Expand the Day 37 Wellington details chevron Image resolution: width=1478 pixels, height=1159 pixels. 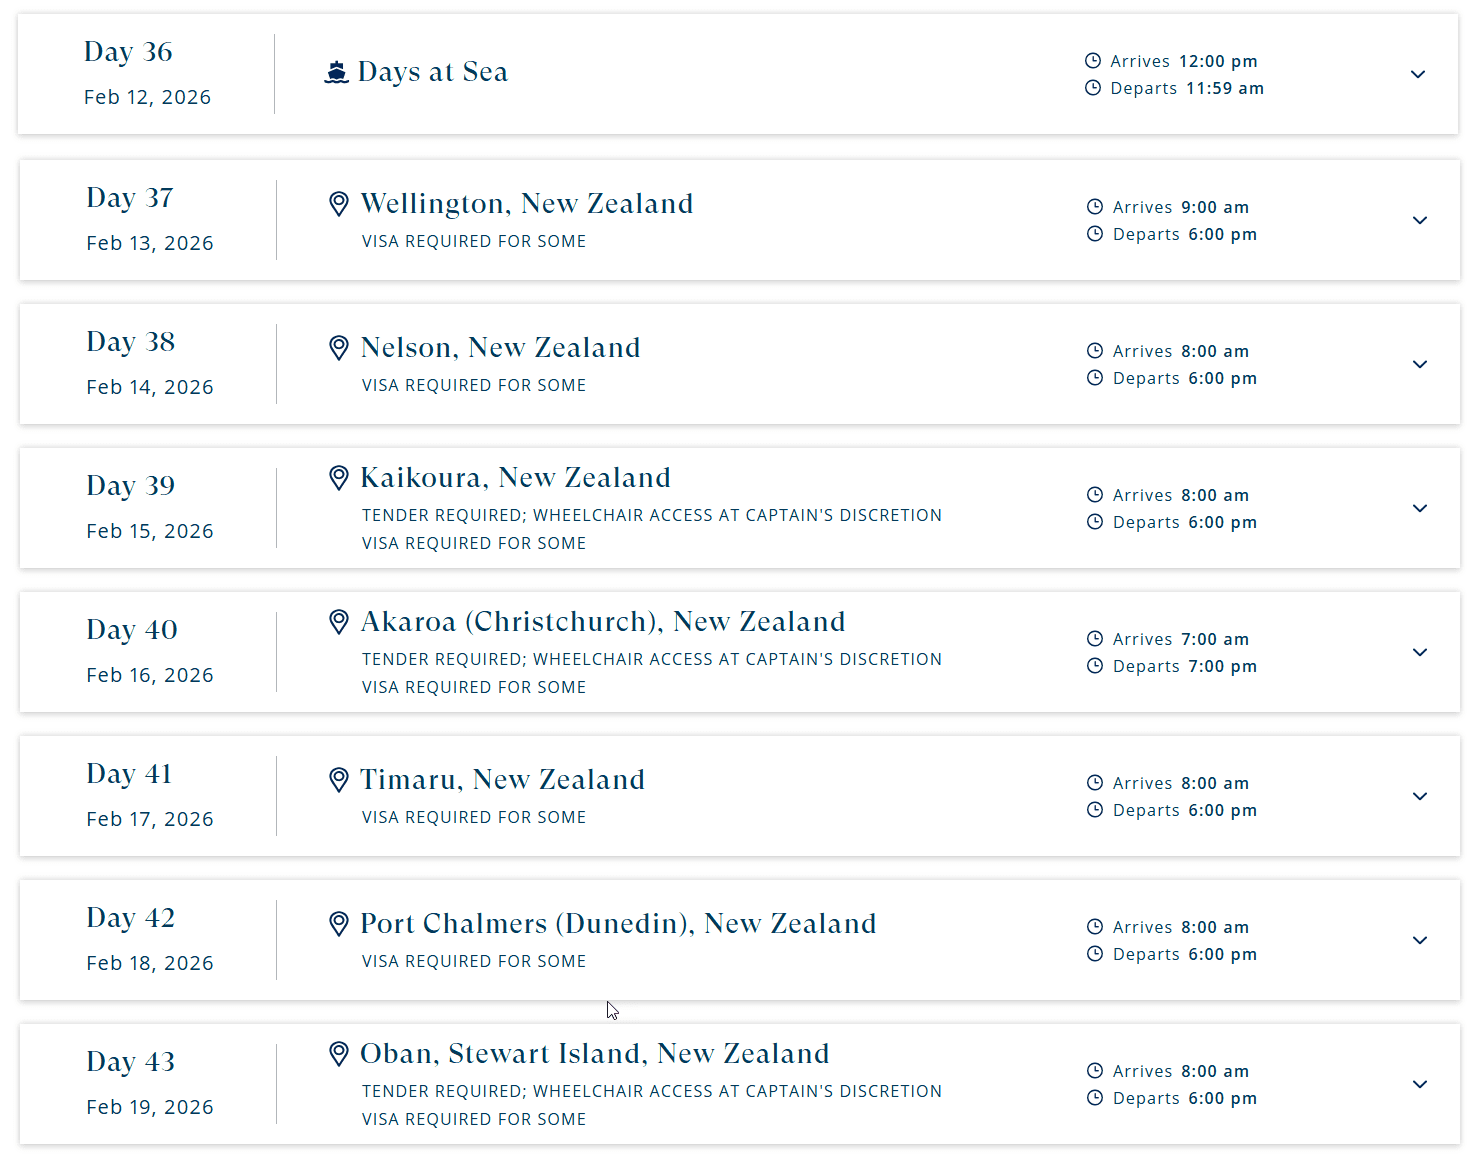coord(1420,220)
